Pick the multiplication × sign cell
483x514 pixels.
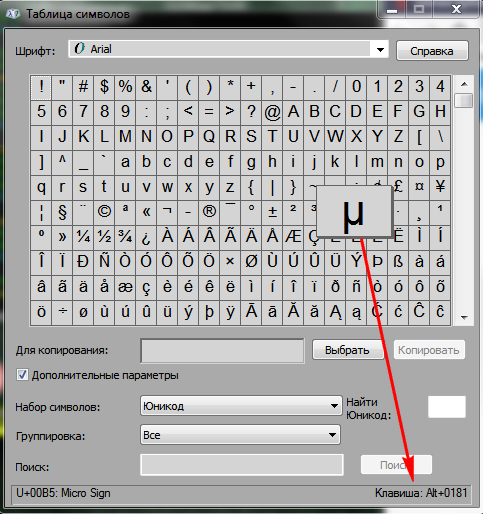pos(230,262)
